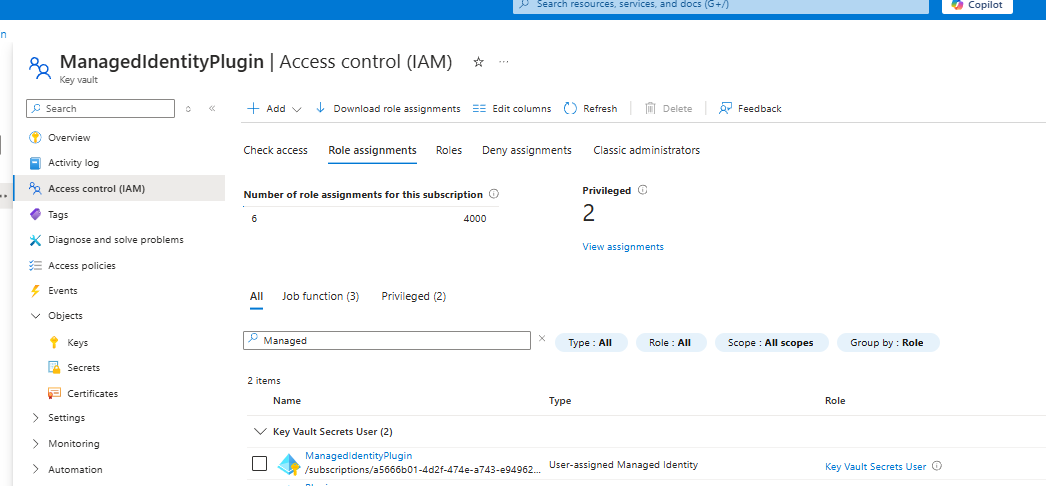Click the Overview key icon
Screen dimensions: 1046x486
click(35, 137)
